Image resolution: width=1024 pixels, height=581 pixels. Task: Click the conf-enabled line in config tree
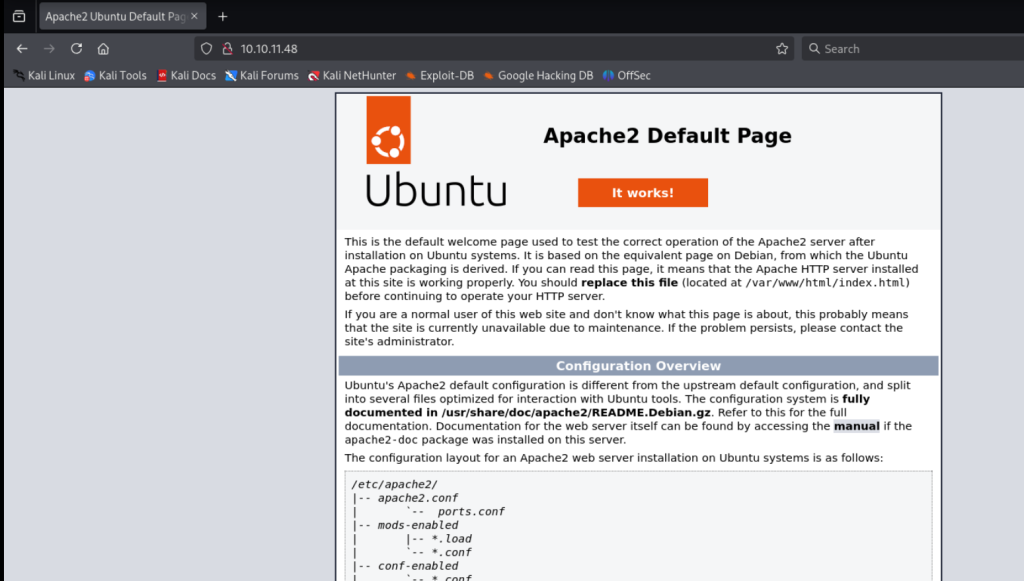click(x=418, y=566)
